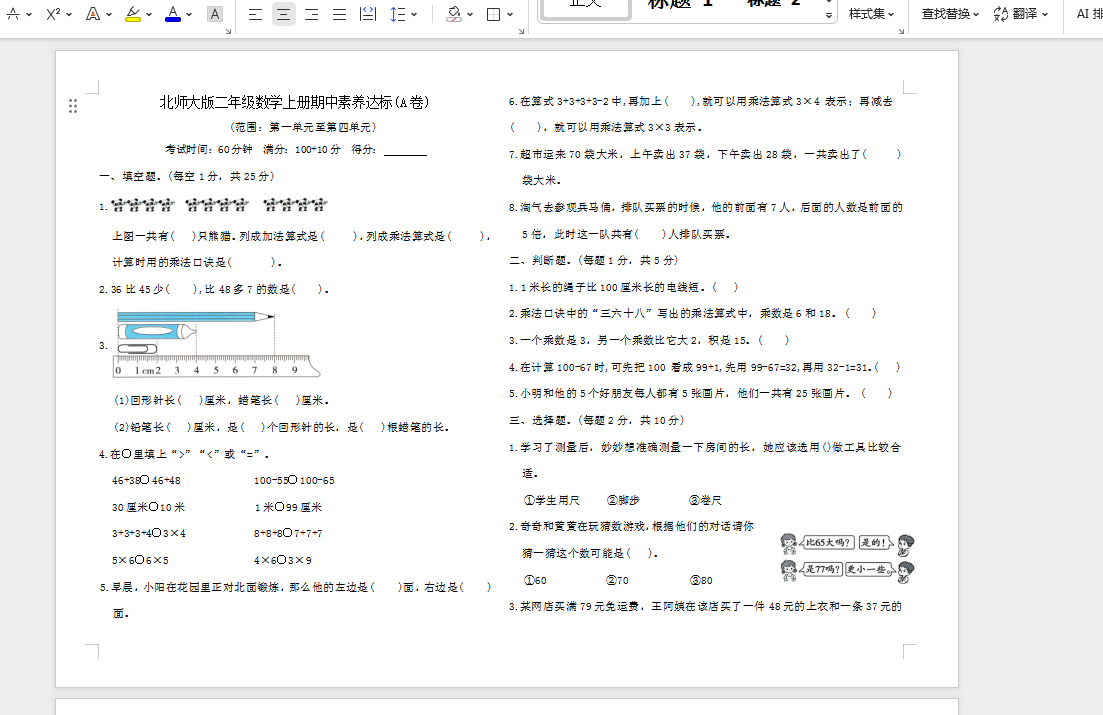Apply strikethrough formatting
Screen dimensions: 1103x715
pyautogui.click(x=13, y=14)
